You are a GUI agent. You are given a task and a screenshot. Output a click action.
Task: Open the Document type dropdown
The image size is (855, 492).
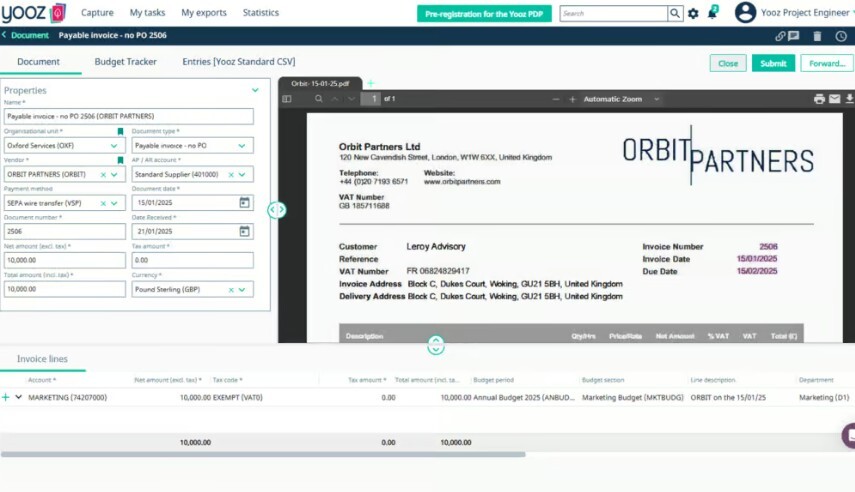(x=242, y=146)
